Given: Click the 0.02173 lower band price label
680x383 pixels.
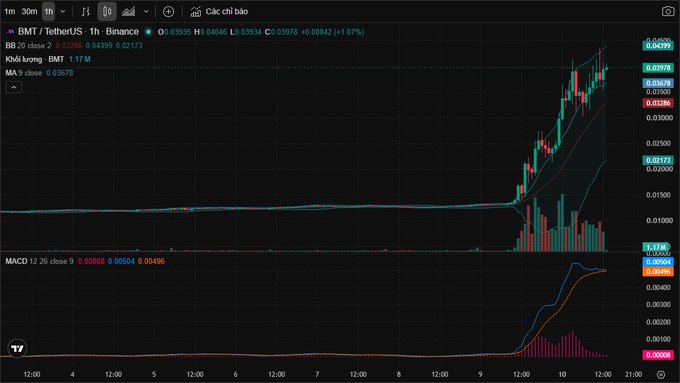Looking at the screenshot, I should point(658,160).
